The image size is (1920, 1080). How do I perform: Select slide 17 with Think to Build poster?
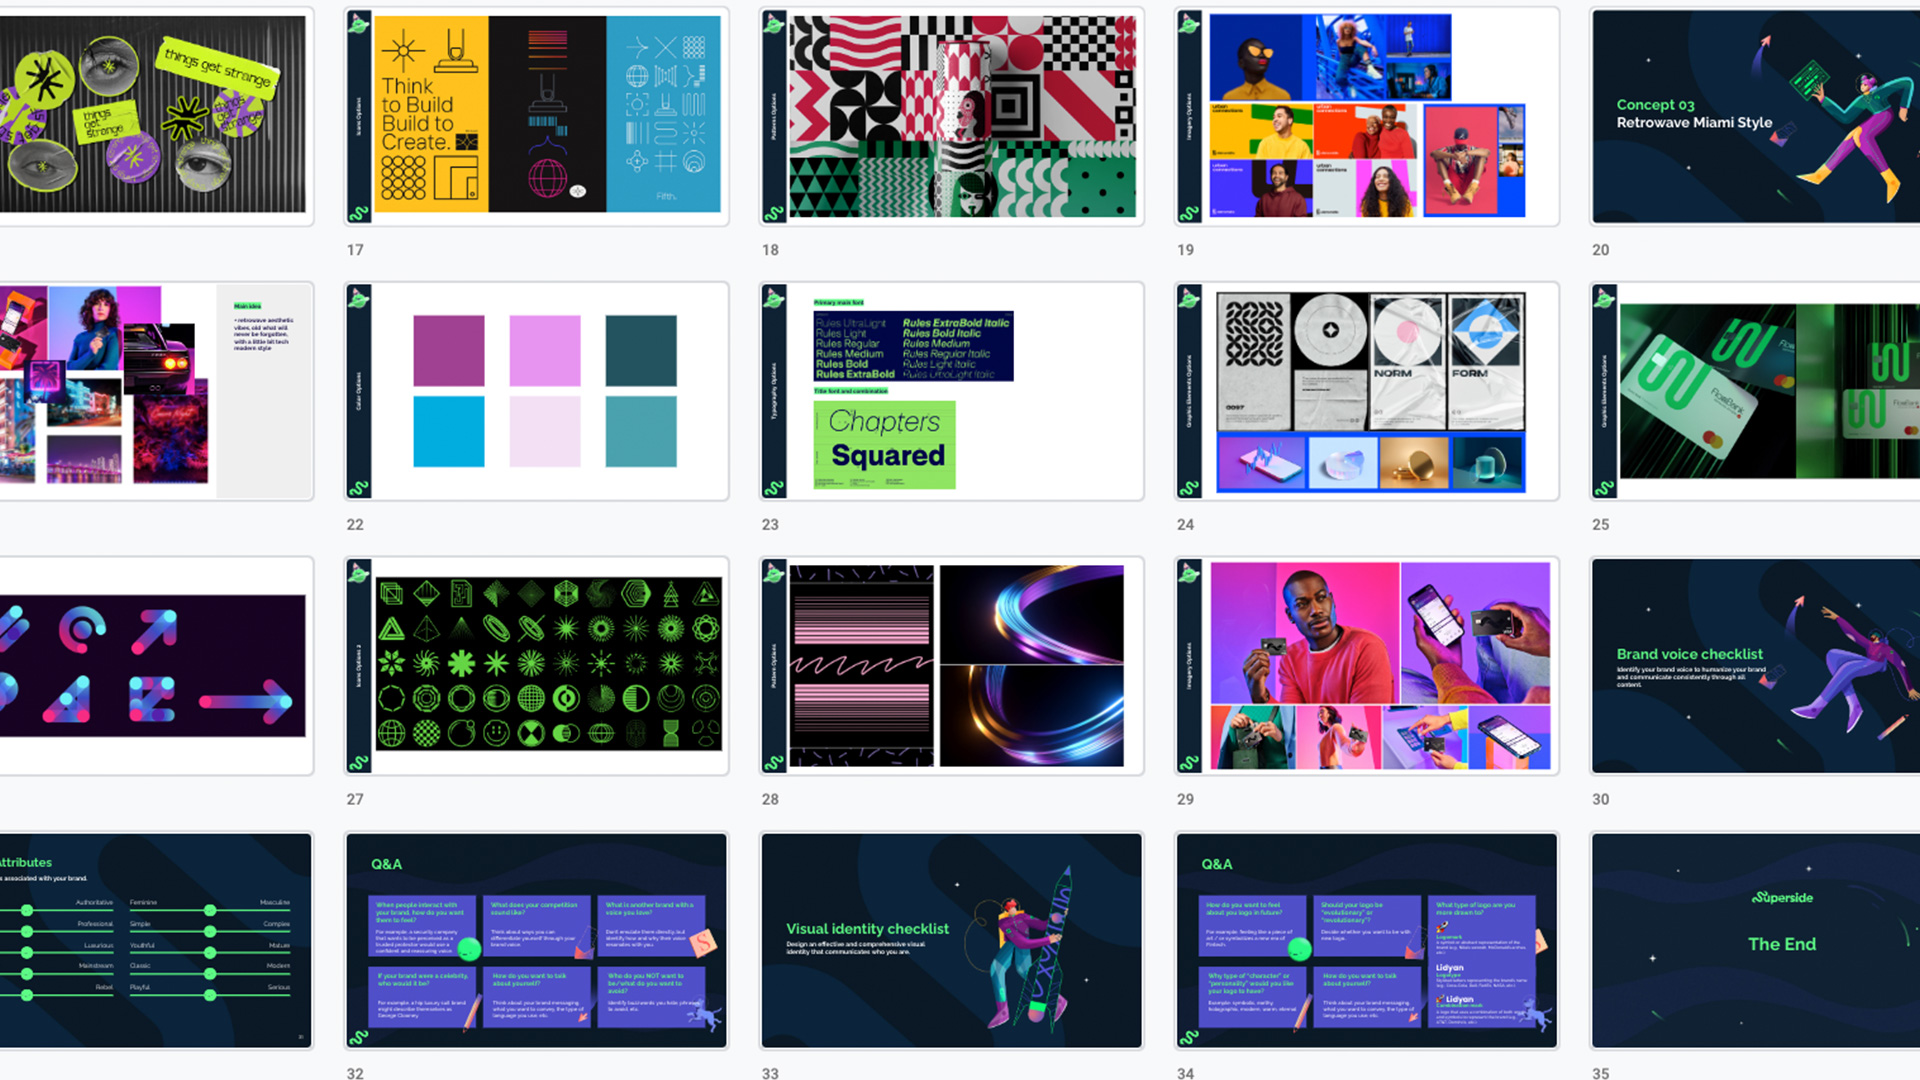(x=536, y=115)
